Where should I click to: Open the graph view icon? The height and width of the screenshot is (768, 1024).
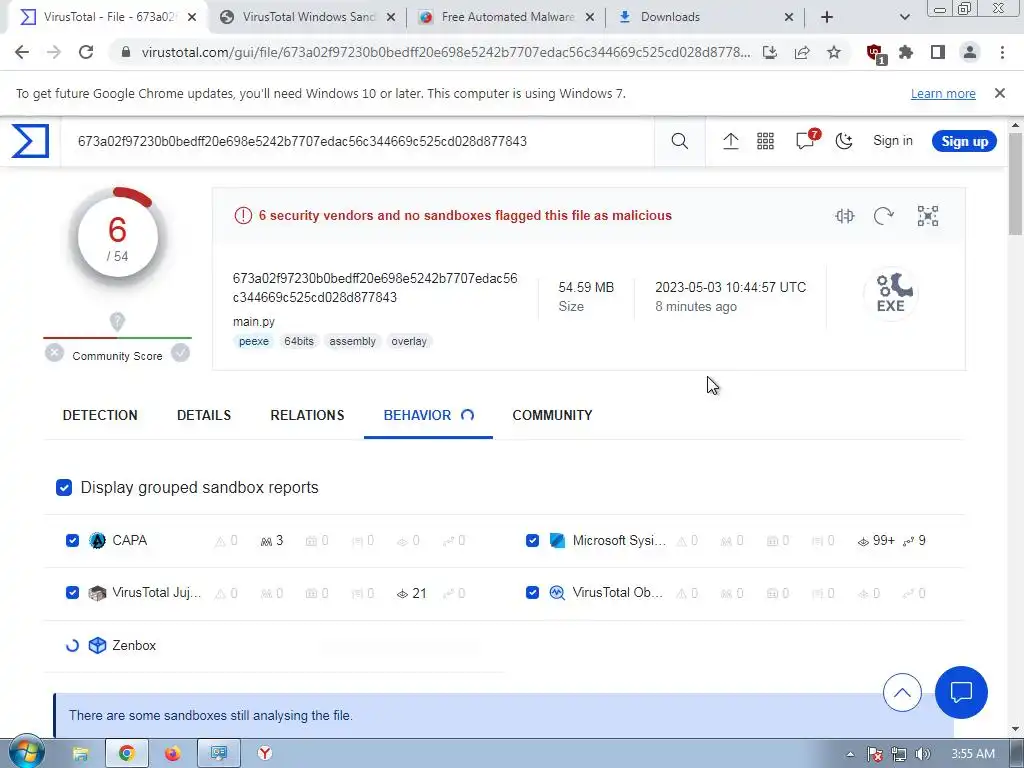coord(928,216)
